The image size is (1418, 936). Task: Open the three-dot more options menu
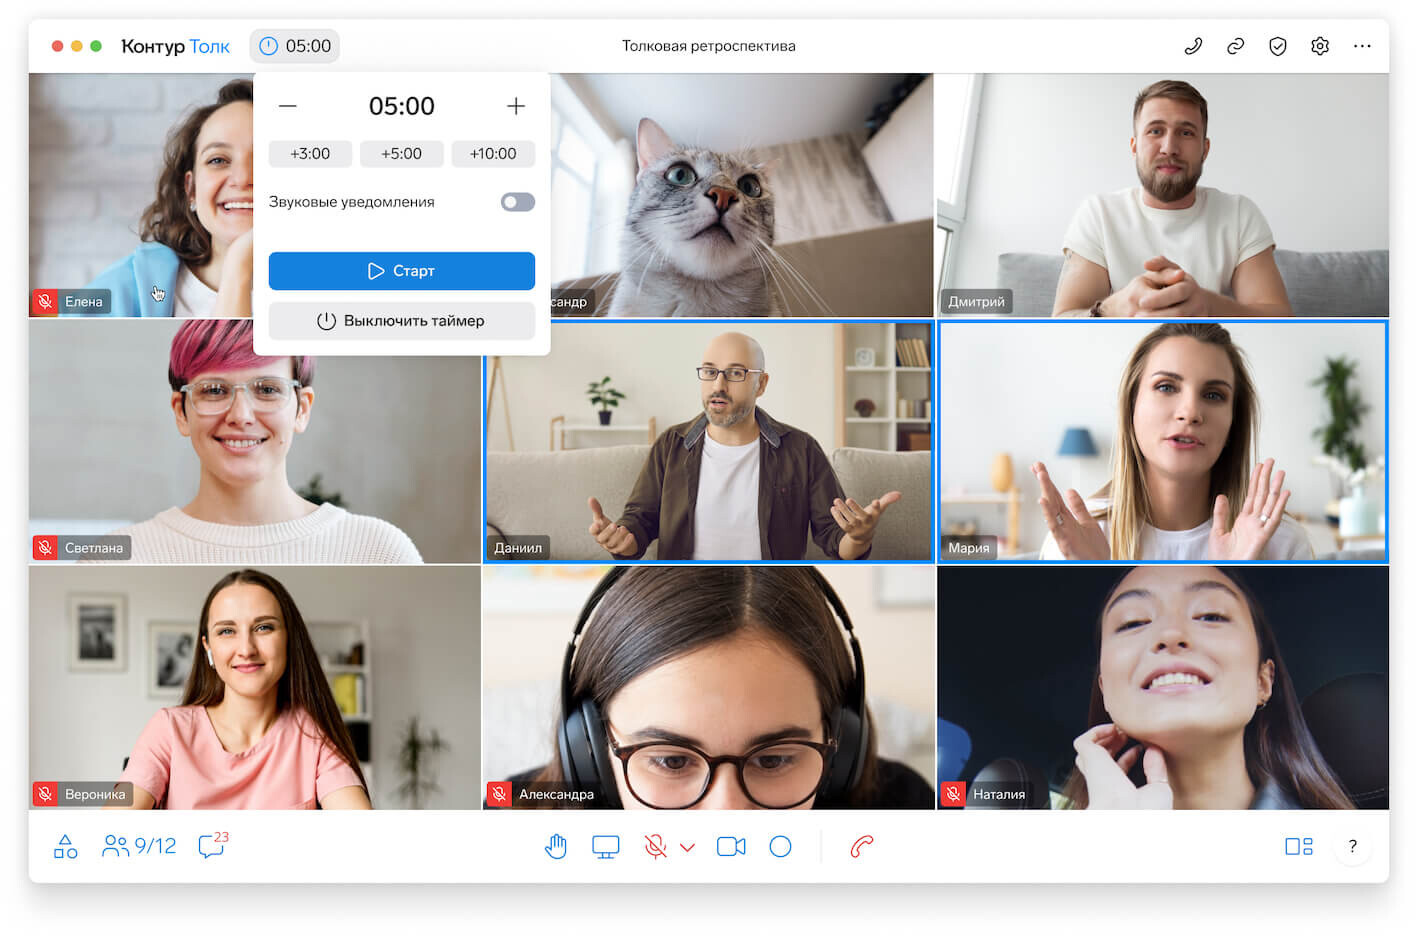[1362, 46]
